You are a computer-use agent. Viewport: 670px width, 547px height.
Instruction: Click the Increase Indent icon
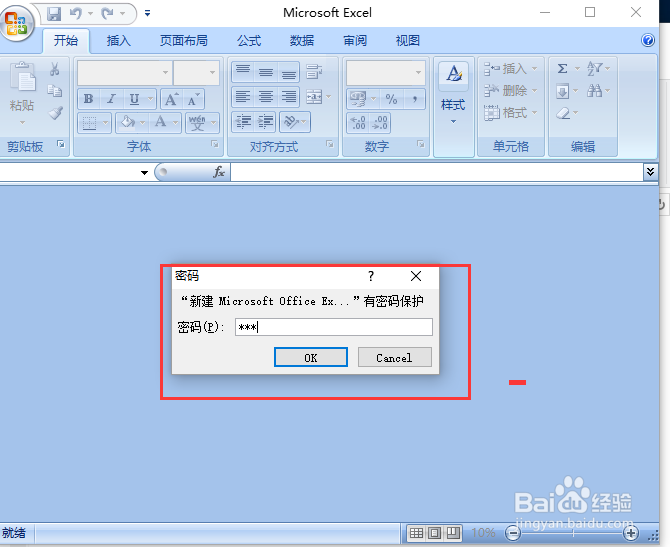coord(265,122)
